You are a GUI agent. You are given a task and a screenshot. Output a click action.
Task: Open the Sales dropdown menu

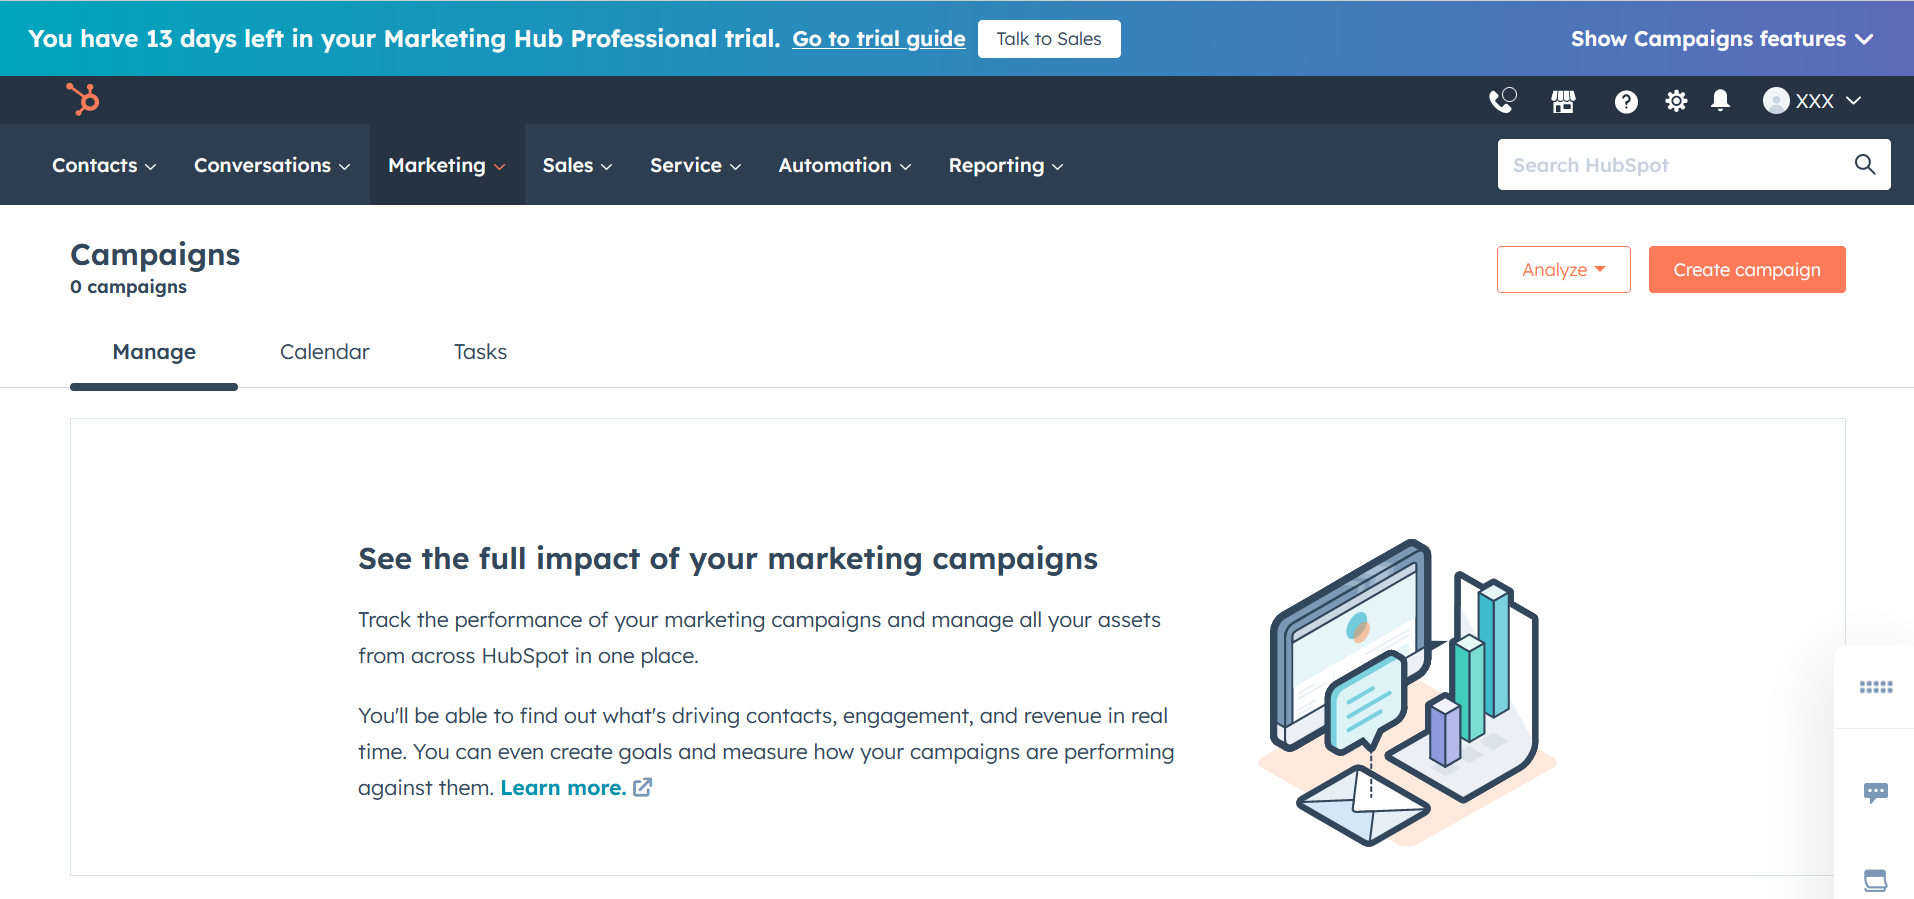[x=577, y=165]
